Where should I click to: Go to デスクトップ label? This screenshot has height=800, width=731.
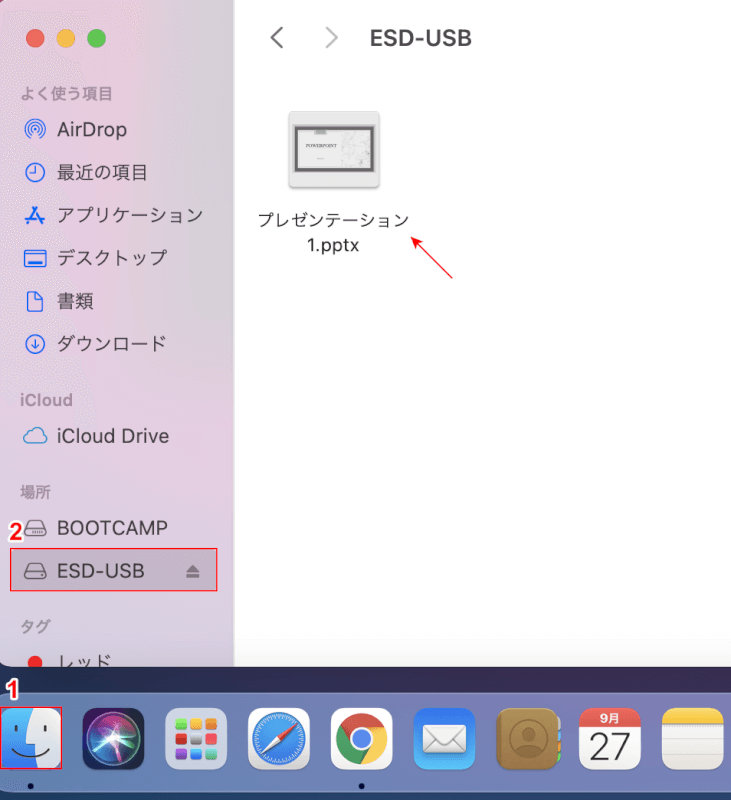tap(112, 258)
